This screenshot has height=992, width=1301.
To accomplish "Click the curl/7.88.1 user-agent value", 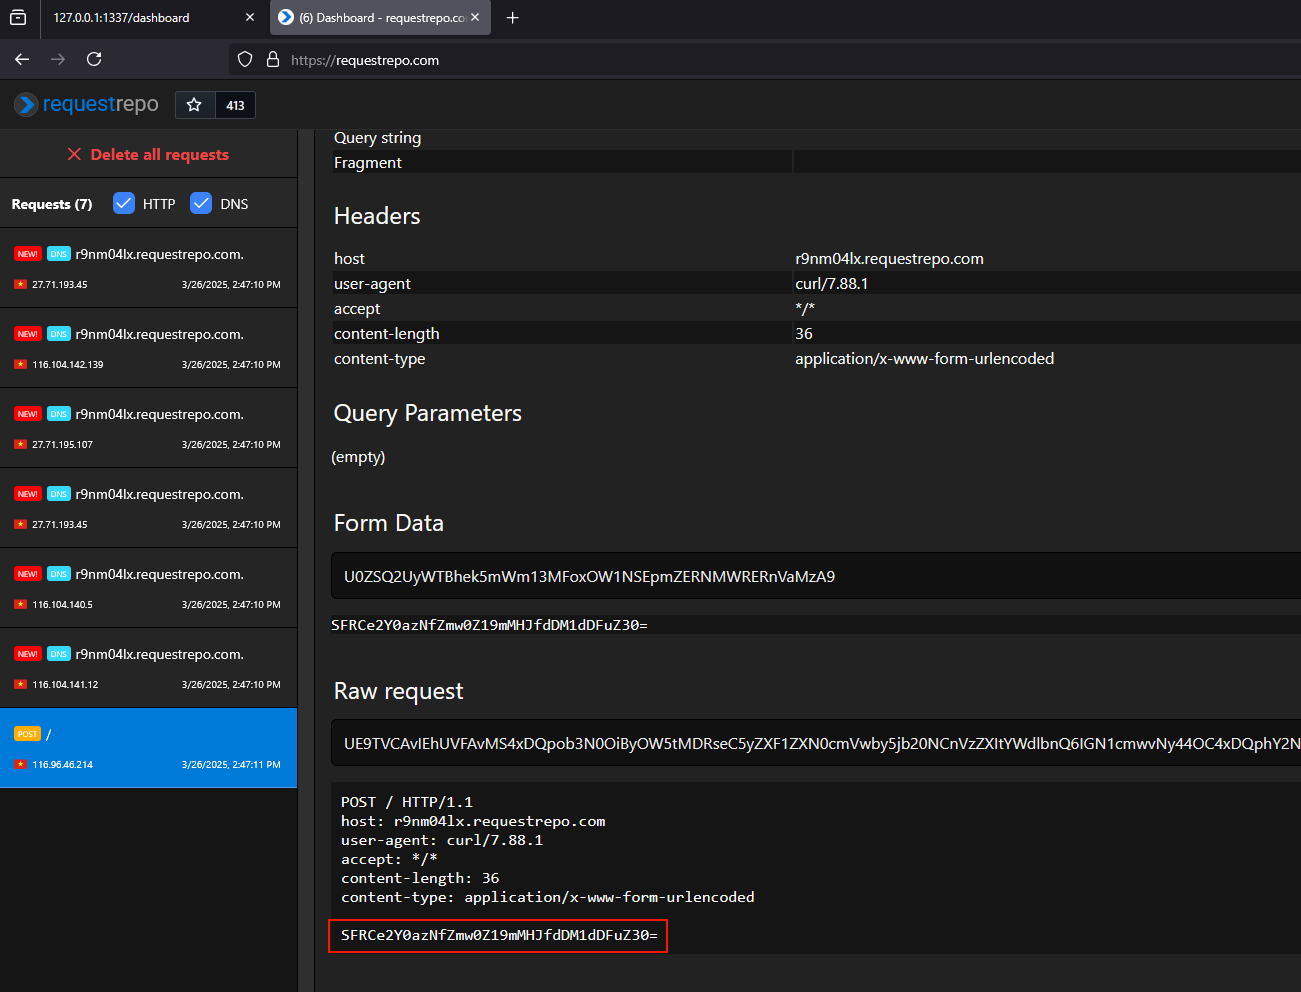I will coord(832,284).
